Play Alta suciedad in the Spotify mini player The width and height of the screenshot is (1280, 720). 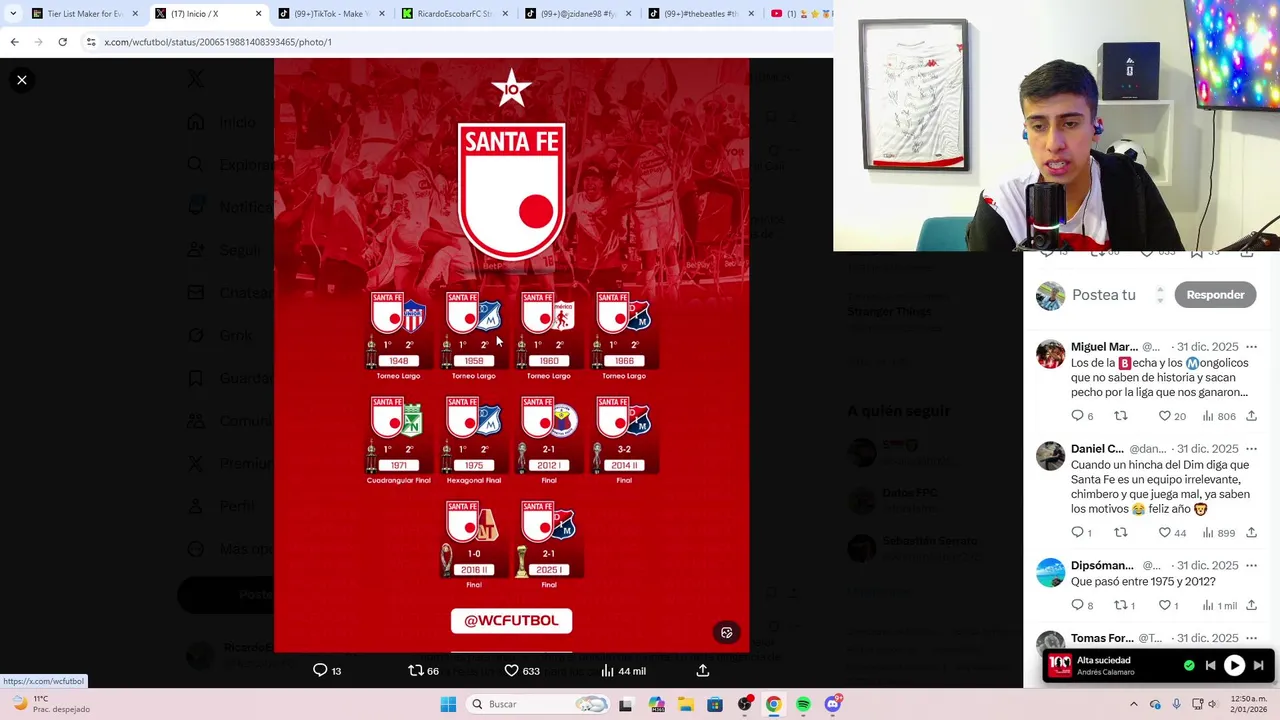click(1234, 666)
